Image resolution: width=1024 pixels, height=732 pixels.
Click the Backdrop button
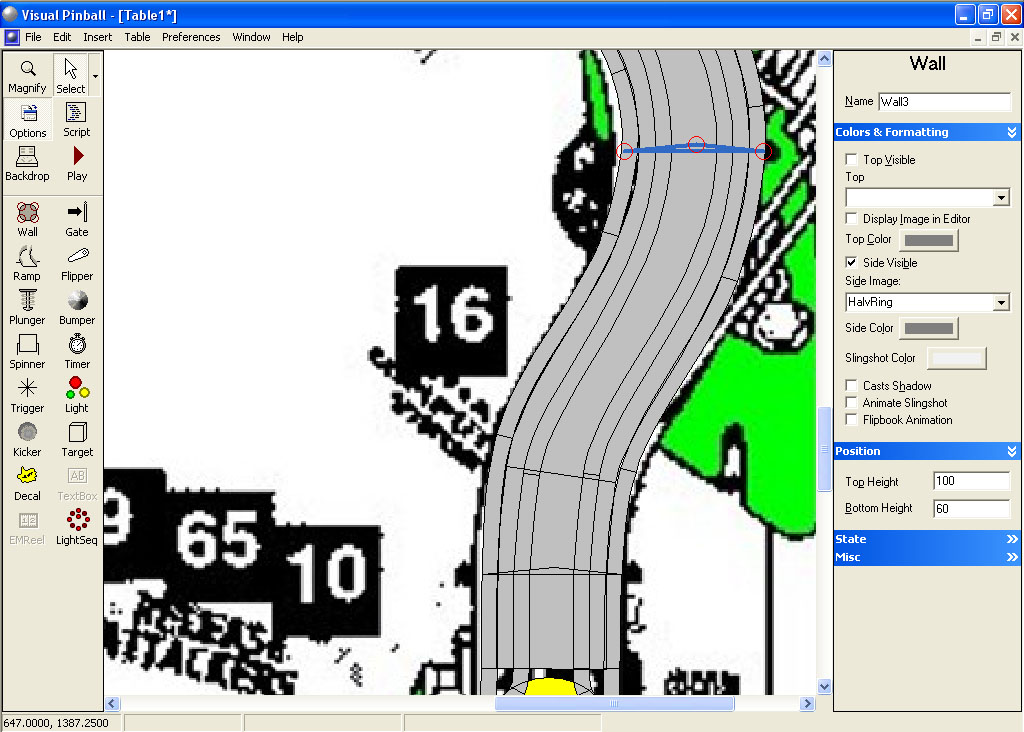click(27, 163)
